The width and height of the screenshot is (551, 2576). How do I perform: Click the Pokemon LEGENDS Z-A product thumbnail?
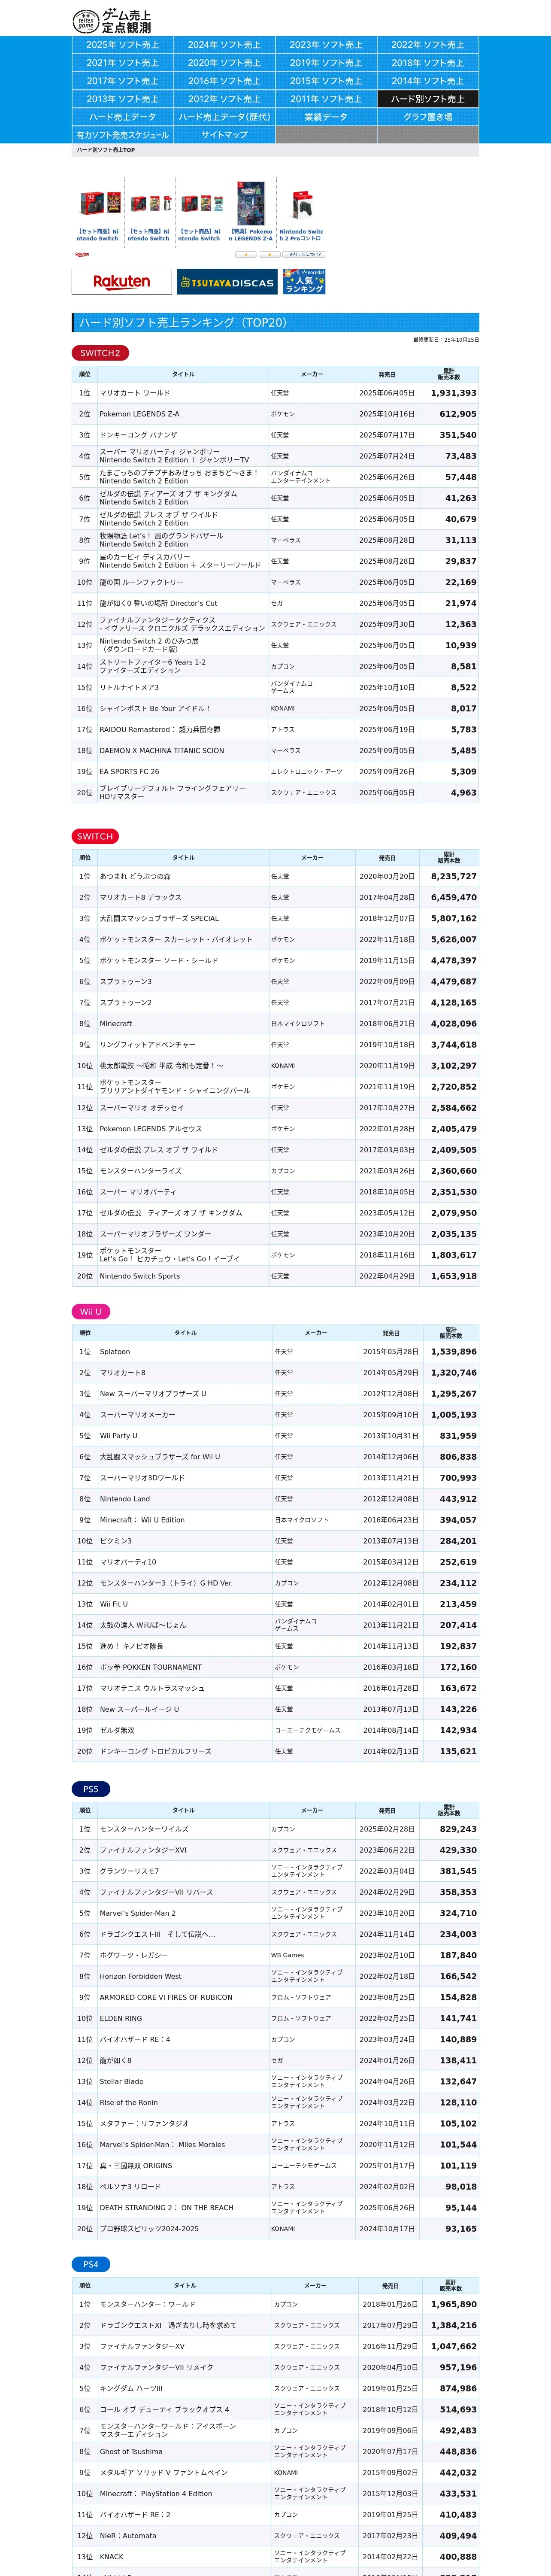click(251, 204)
